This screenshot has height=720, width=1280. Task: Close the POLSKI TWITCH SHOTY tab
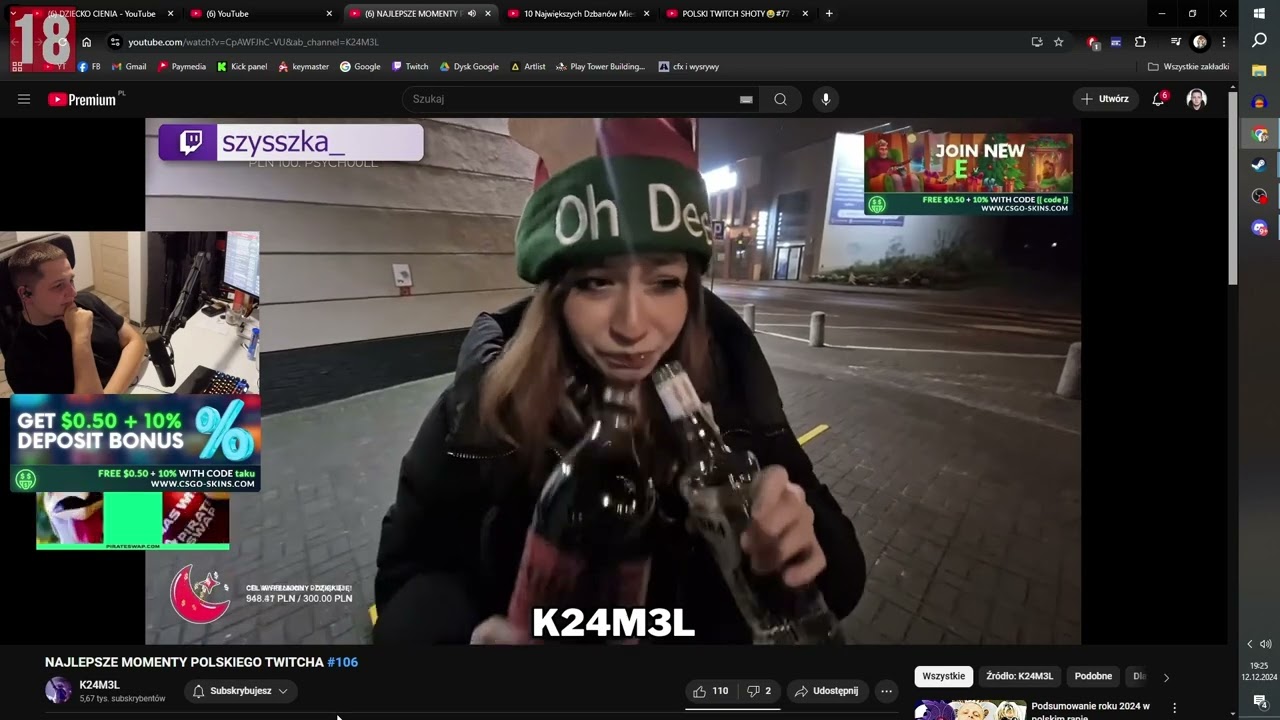[x=805, y=14]
